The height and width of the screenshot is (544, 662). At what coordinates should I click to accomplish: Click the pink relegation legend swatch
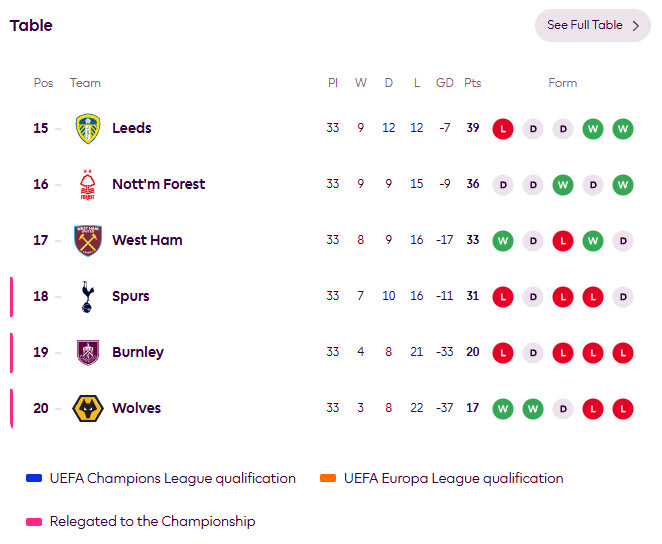(34, 522)
